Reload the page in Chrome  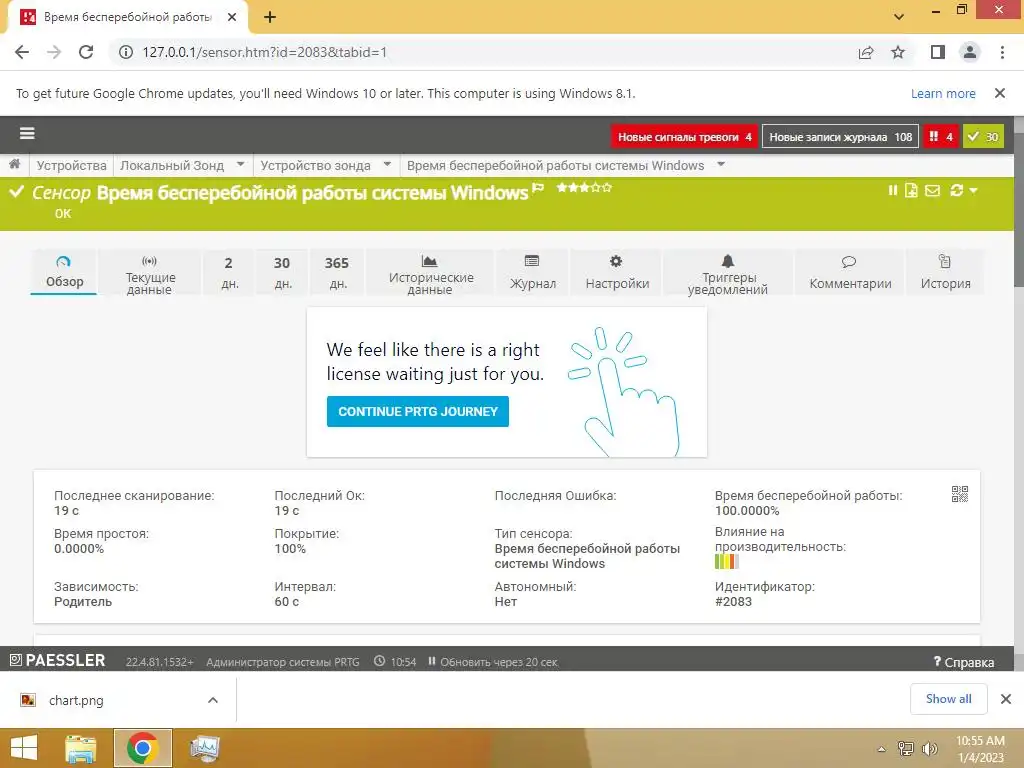point(86,52)
